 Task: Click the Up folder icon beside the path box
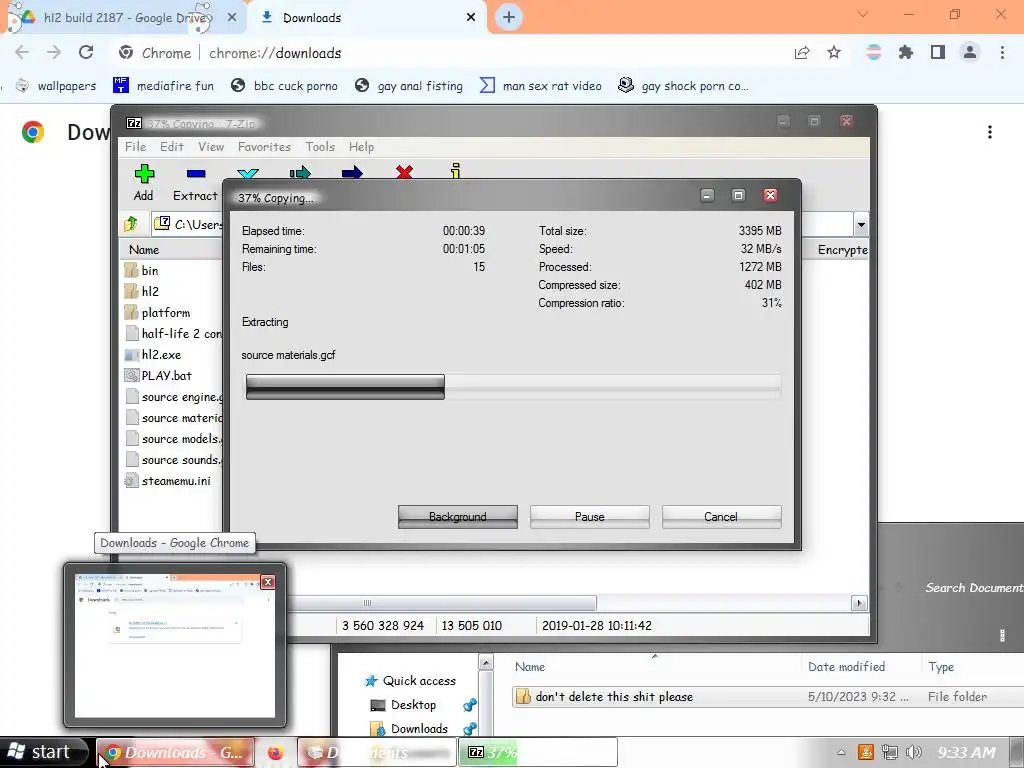(x=131, y=224)
